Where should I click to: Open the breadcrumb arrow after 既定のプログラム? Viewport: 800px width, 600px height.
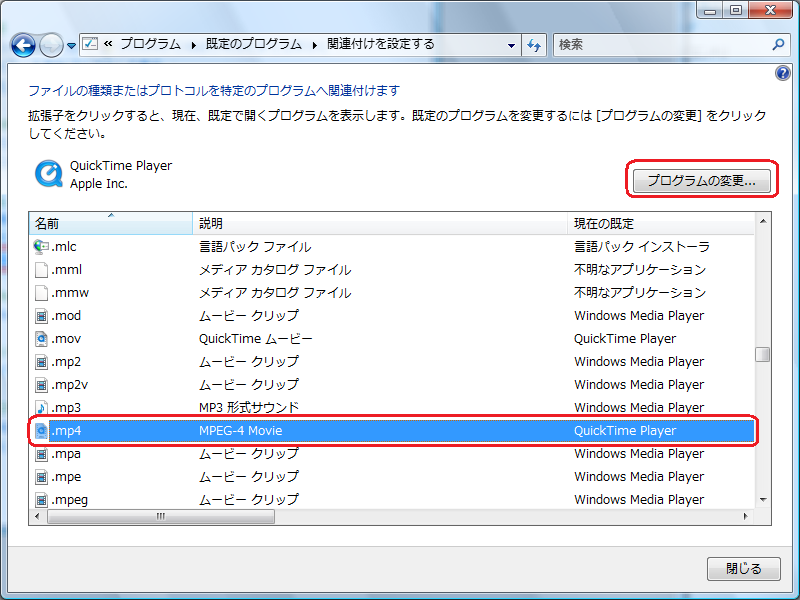(315, 45)
